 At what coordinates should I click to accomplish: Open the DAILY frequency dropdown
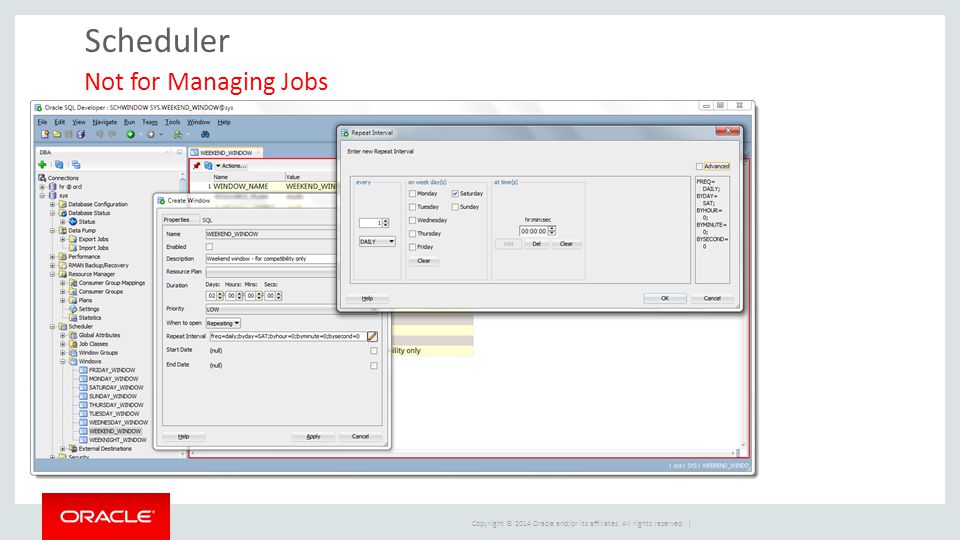377,242
